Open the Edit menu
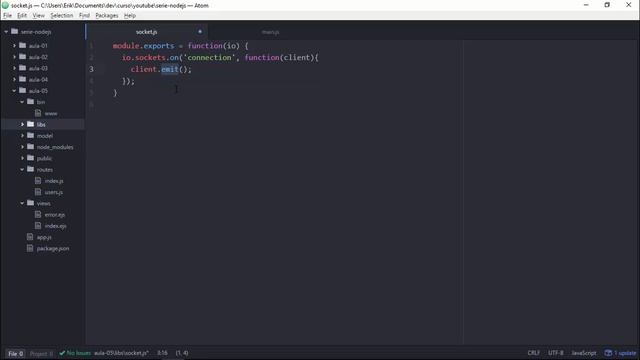Screen dimensions: 640x360 click(x=22, y=16)
